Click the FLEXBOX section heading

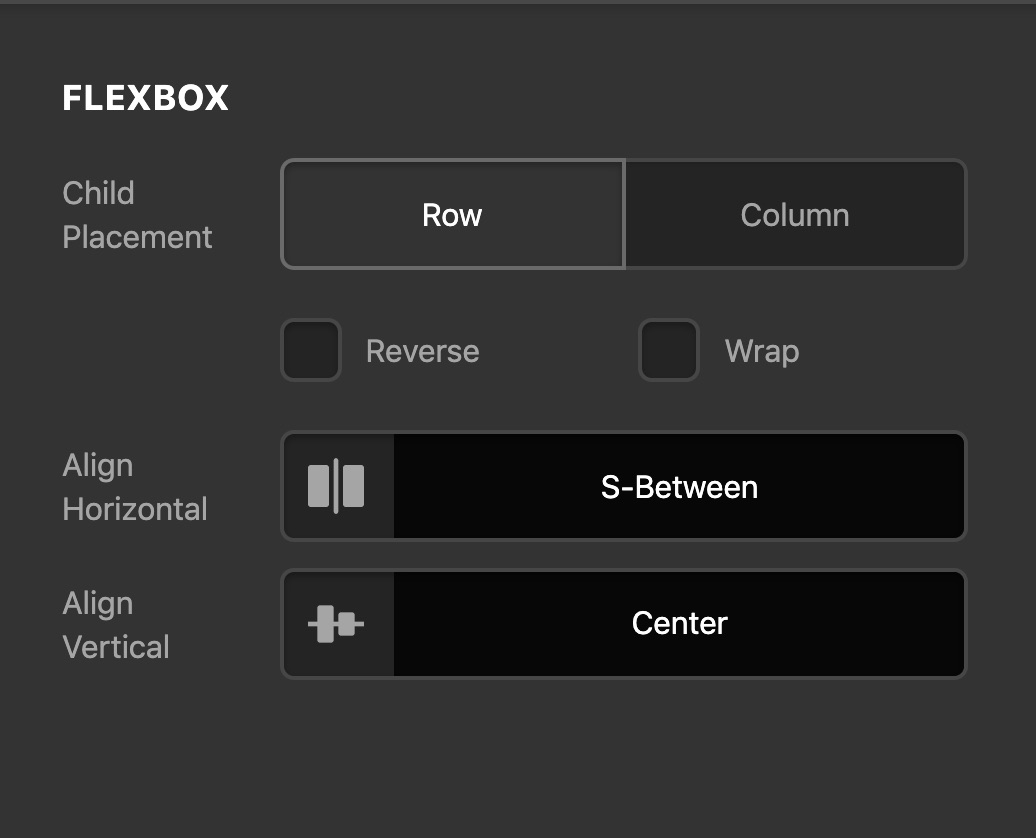click(145, 98)
